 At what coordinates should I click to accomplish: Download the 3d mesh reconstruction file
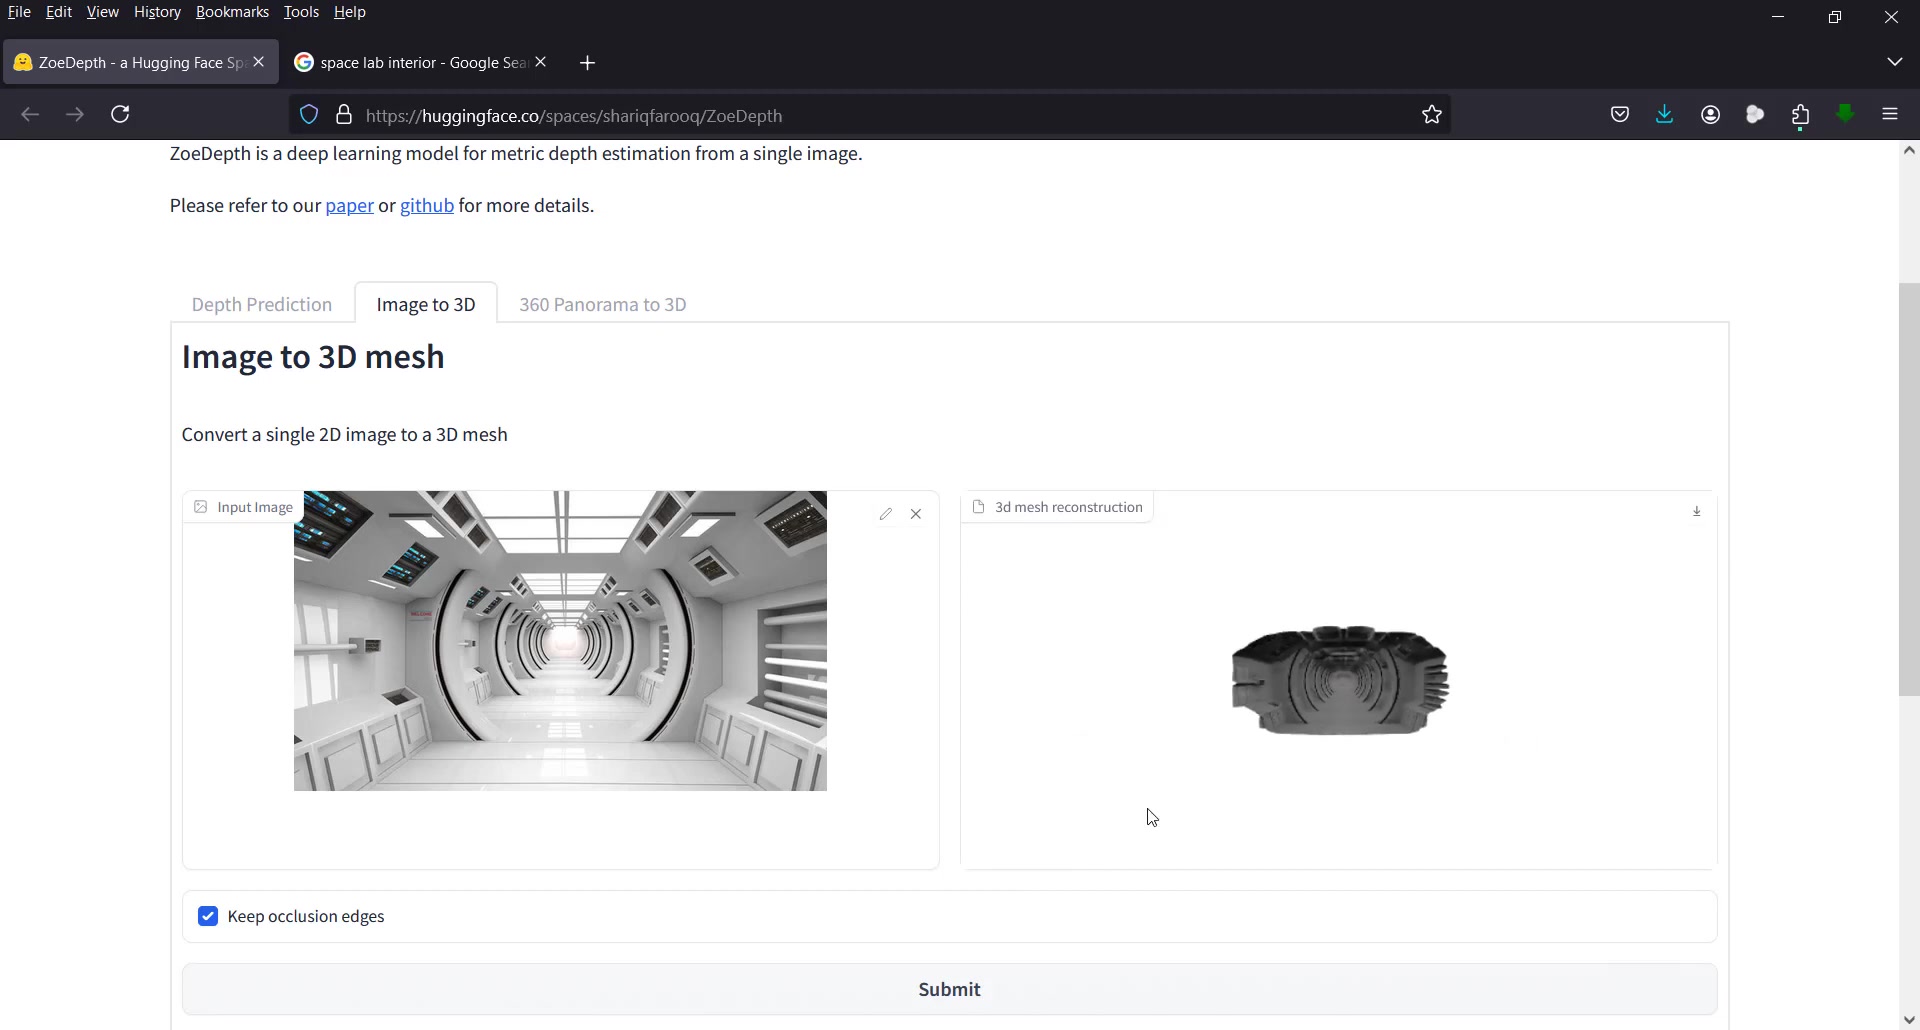(1696, 511)
